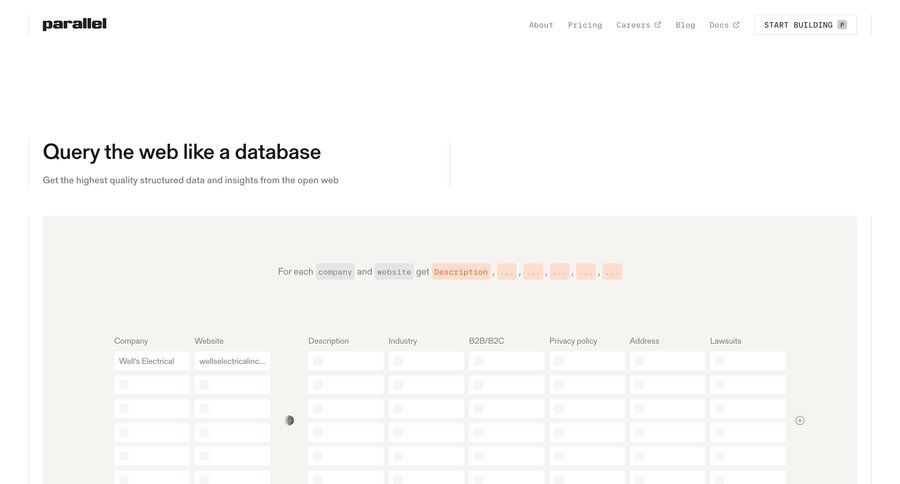Click the first row cell under B2B/B2C
Screen dimensions: 900x484
(506, 361)
